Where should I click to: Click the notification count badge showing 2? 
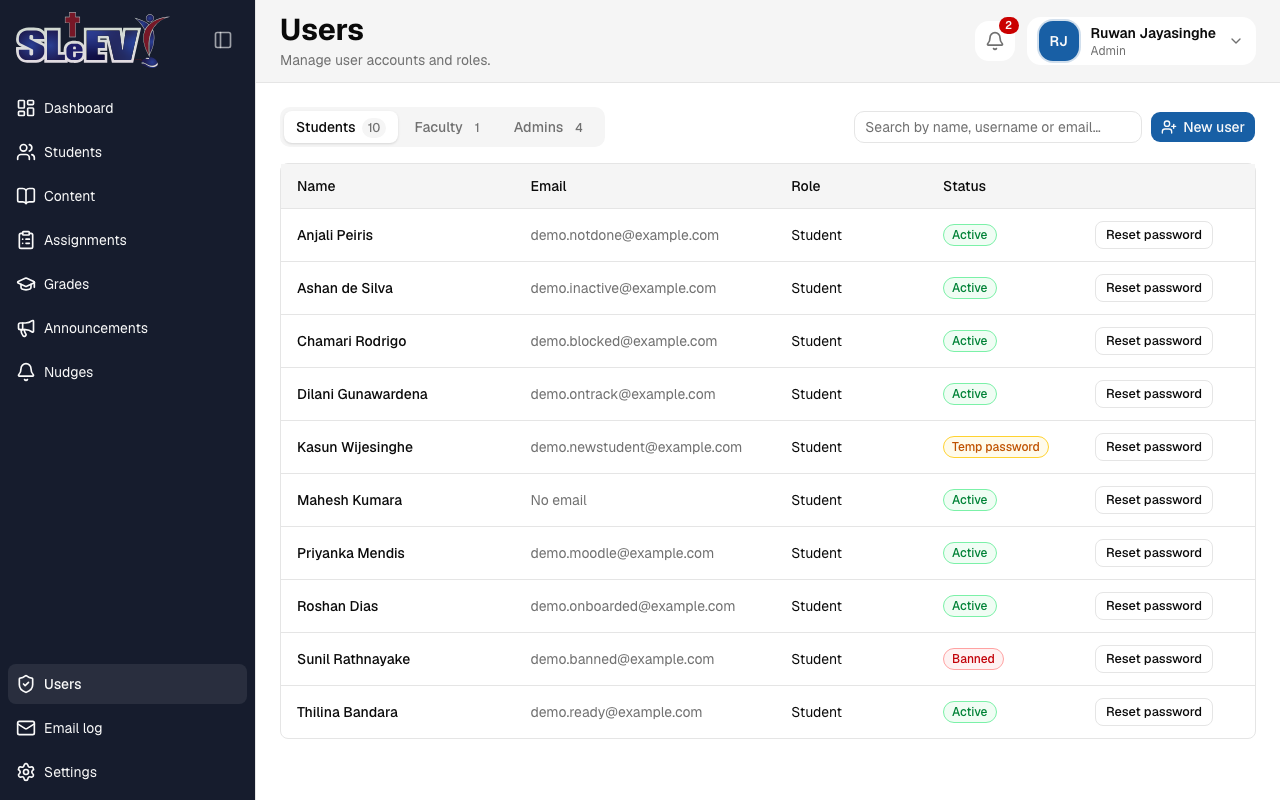coord(1009,25)
